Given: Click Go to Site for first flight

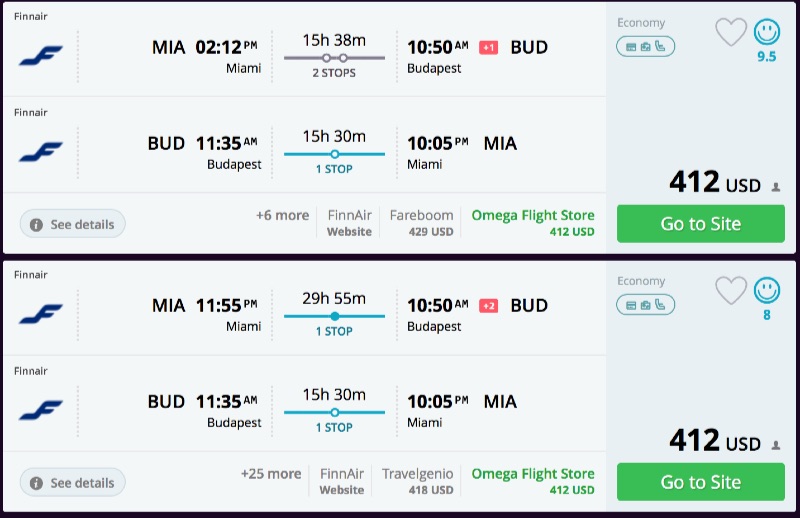Looking at the screenshot, I should (x=700, y=224).
